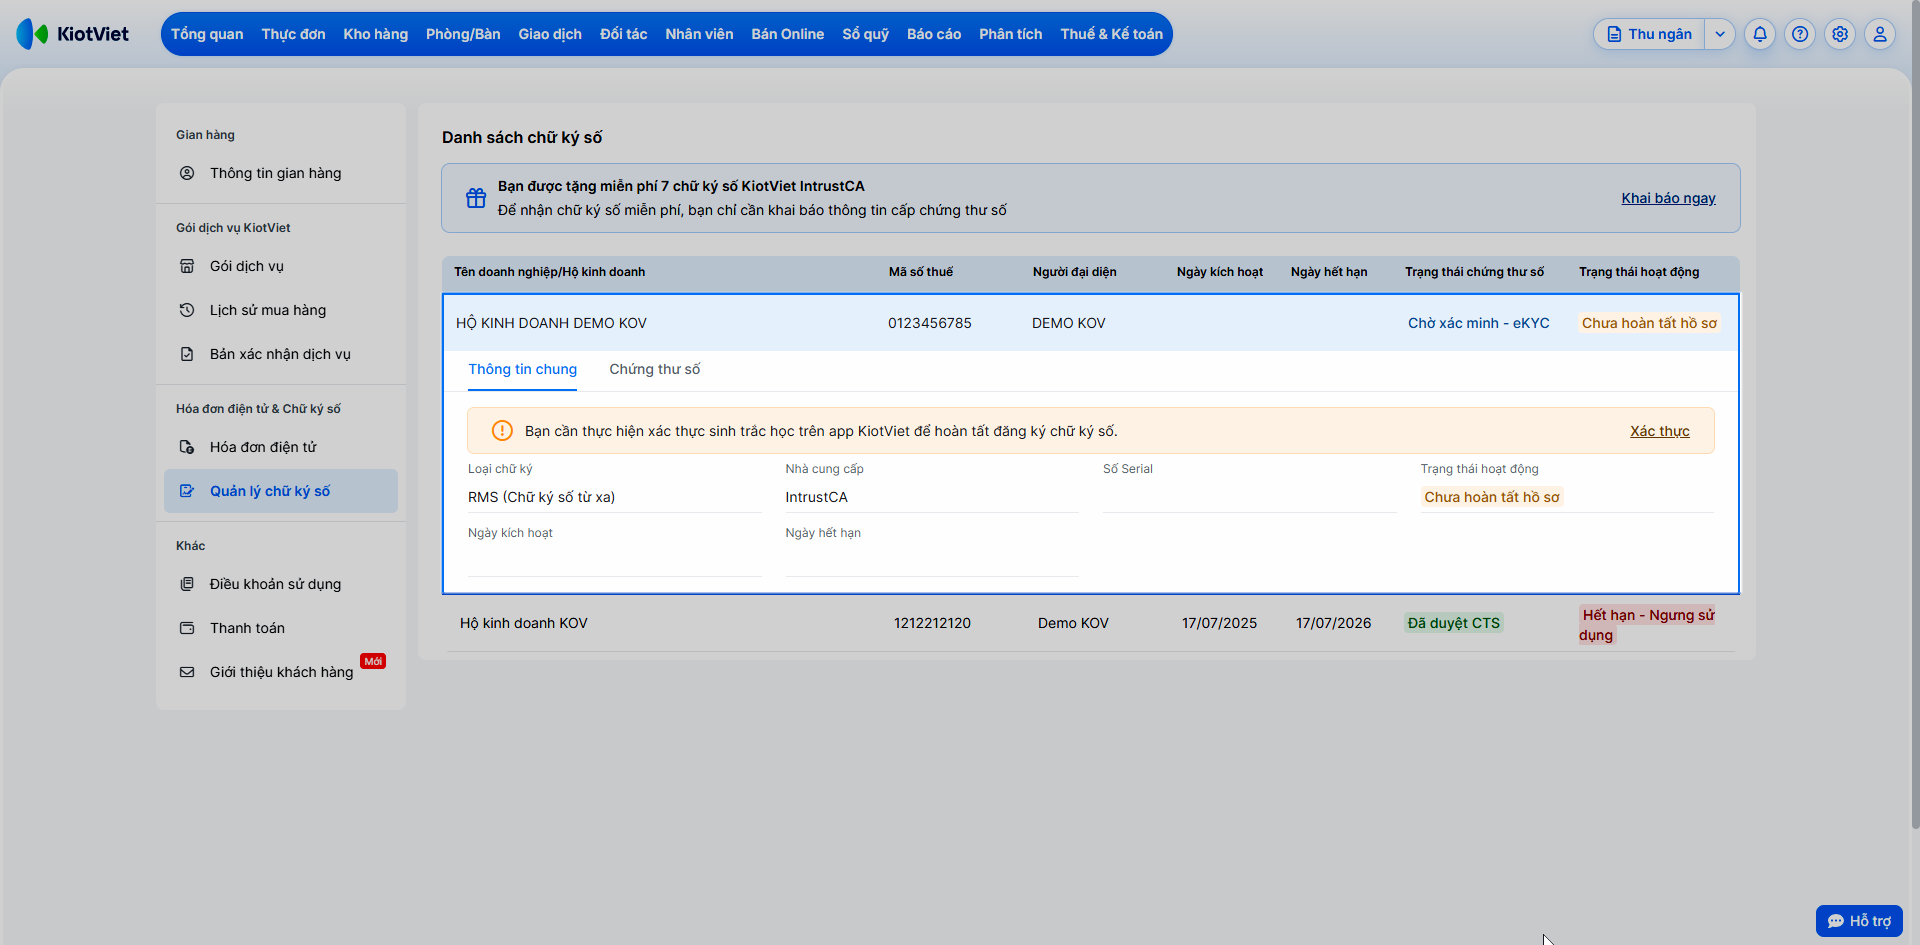Click the warning icon in the verification notice

click(502, 431)
